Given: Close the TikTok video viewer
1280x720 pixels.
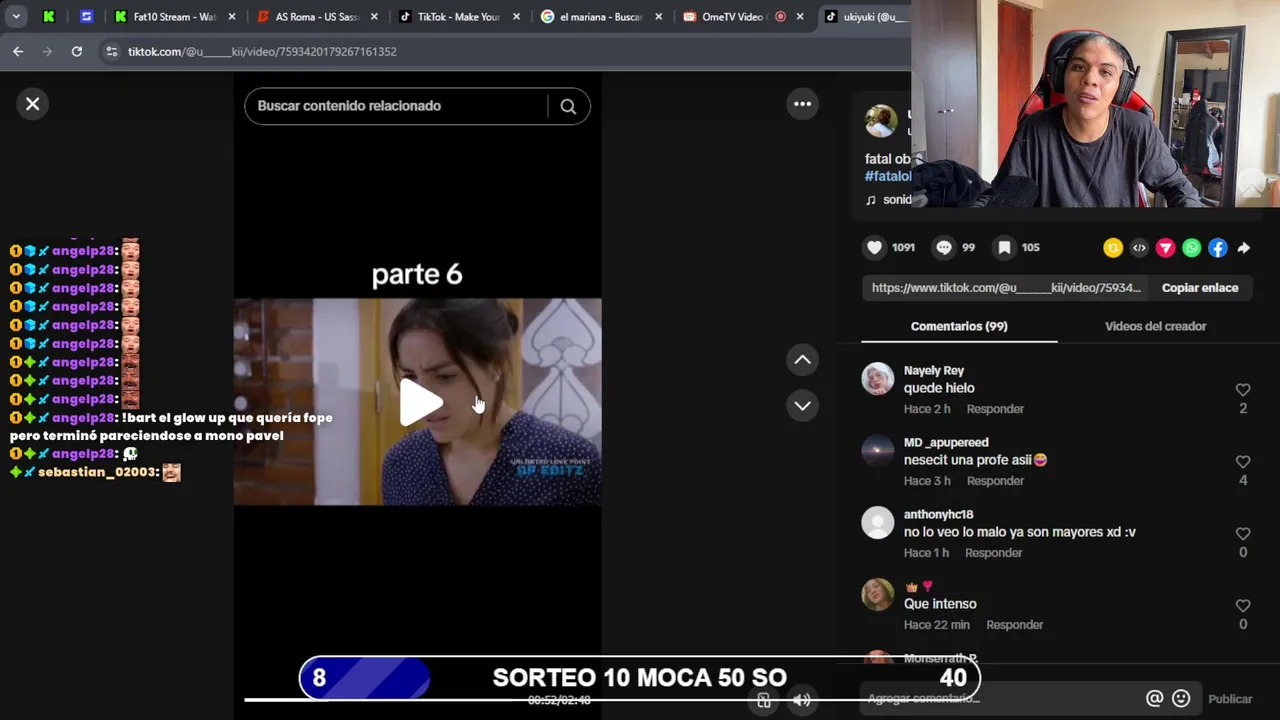Looking at the screenshot, I should [x=33, y=104].
